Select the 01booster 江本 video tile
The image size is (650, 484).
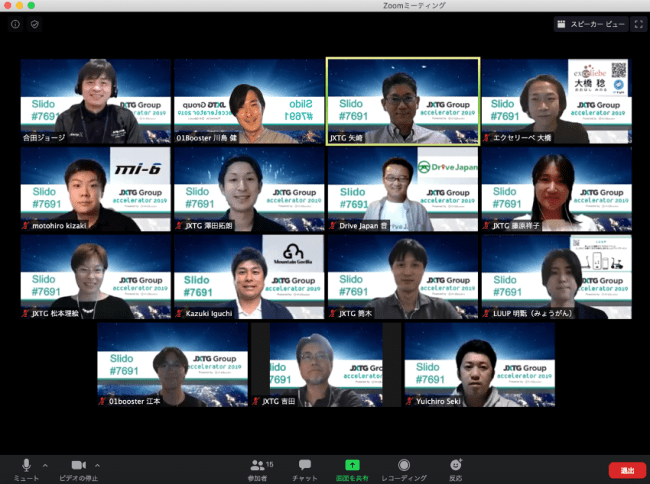[172, 365]
